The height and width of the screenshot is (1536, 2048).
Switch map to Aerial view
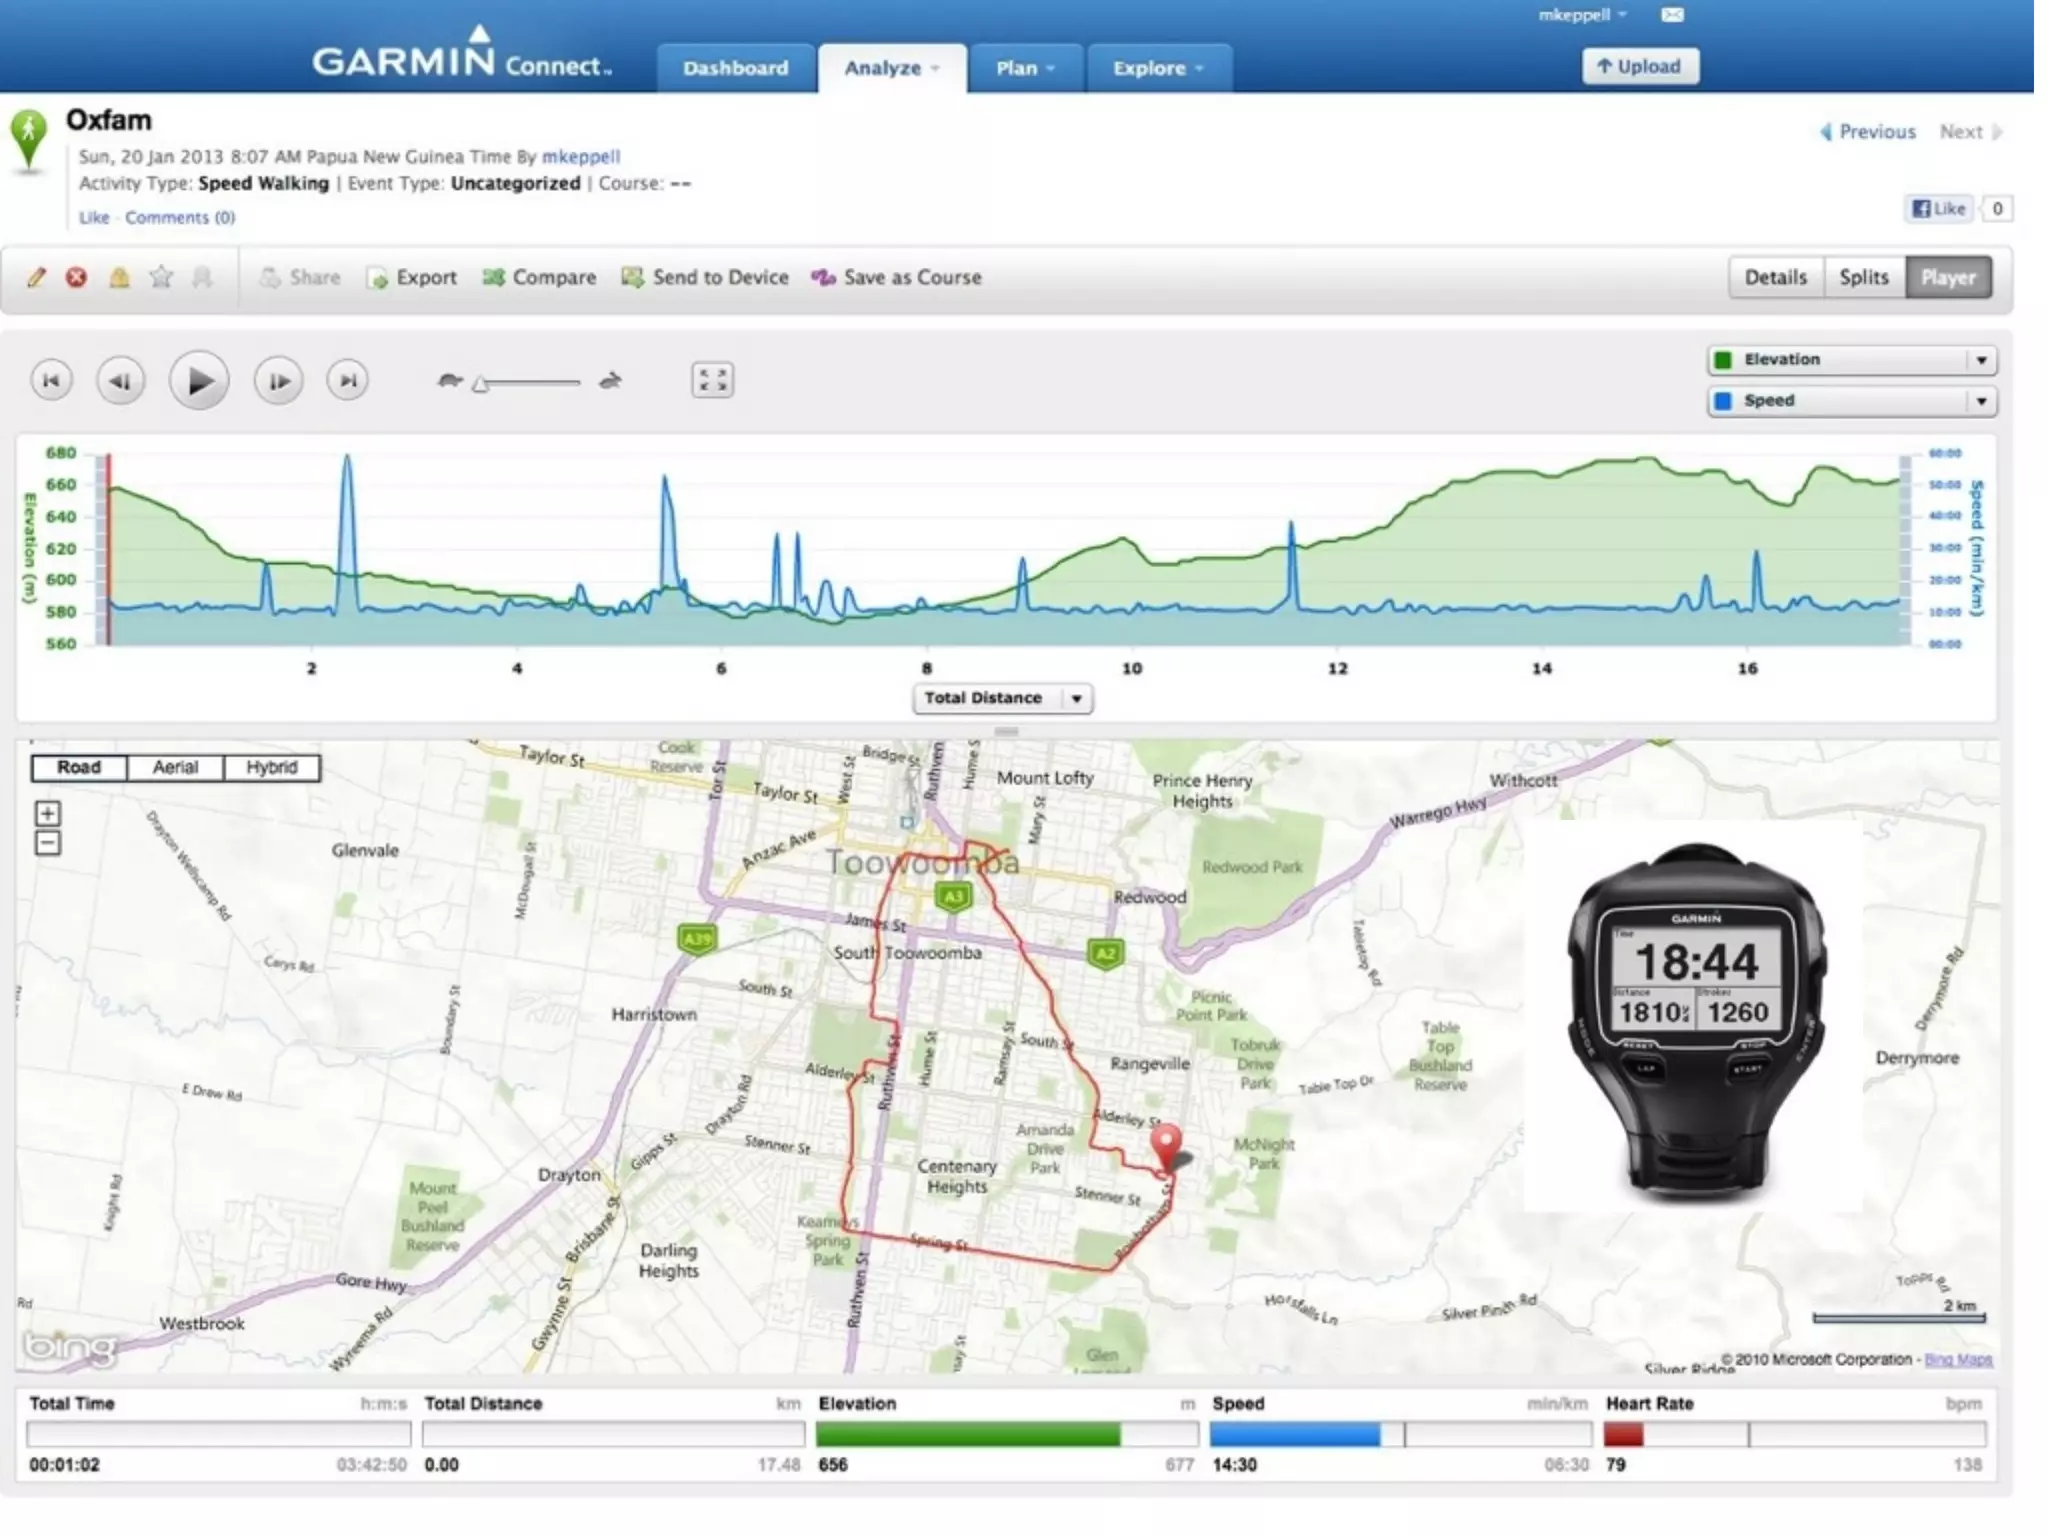click(x=175, y=767)
